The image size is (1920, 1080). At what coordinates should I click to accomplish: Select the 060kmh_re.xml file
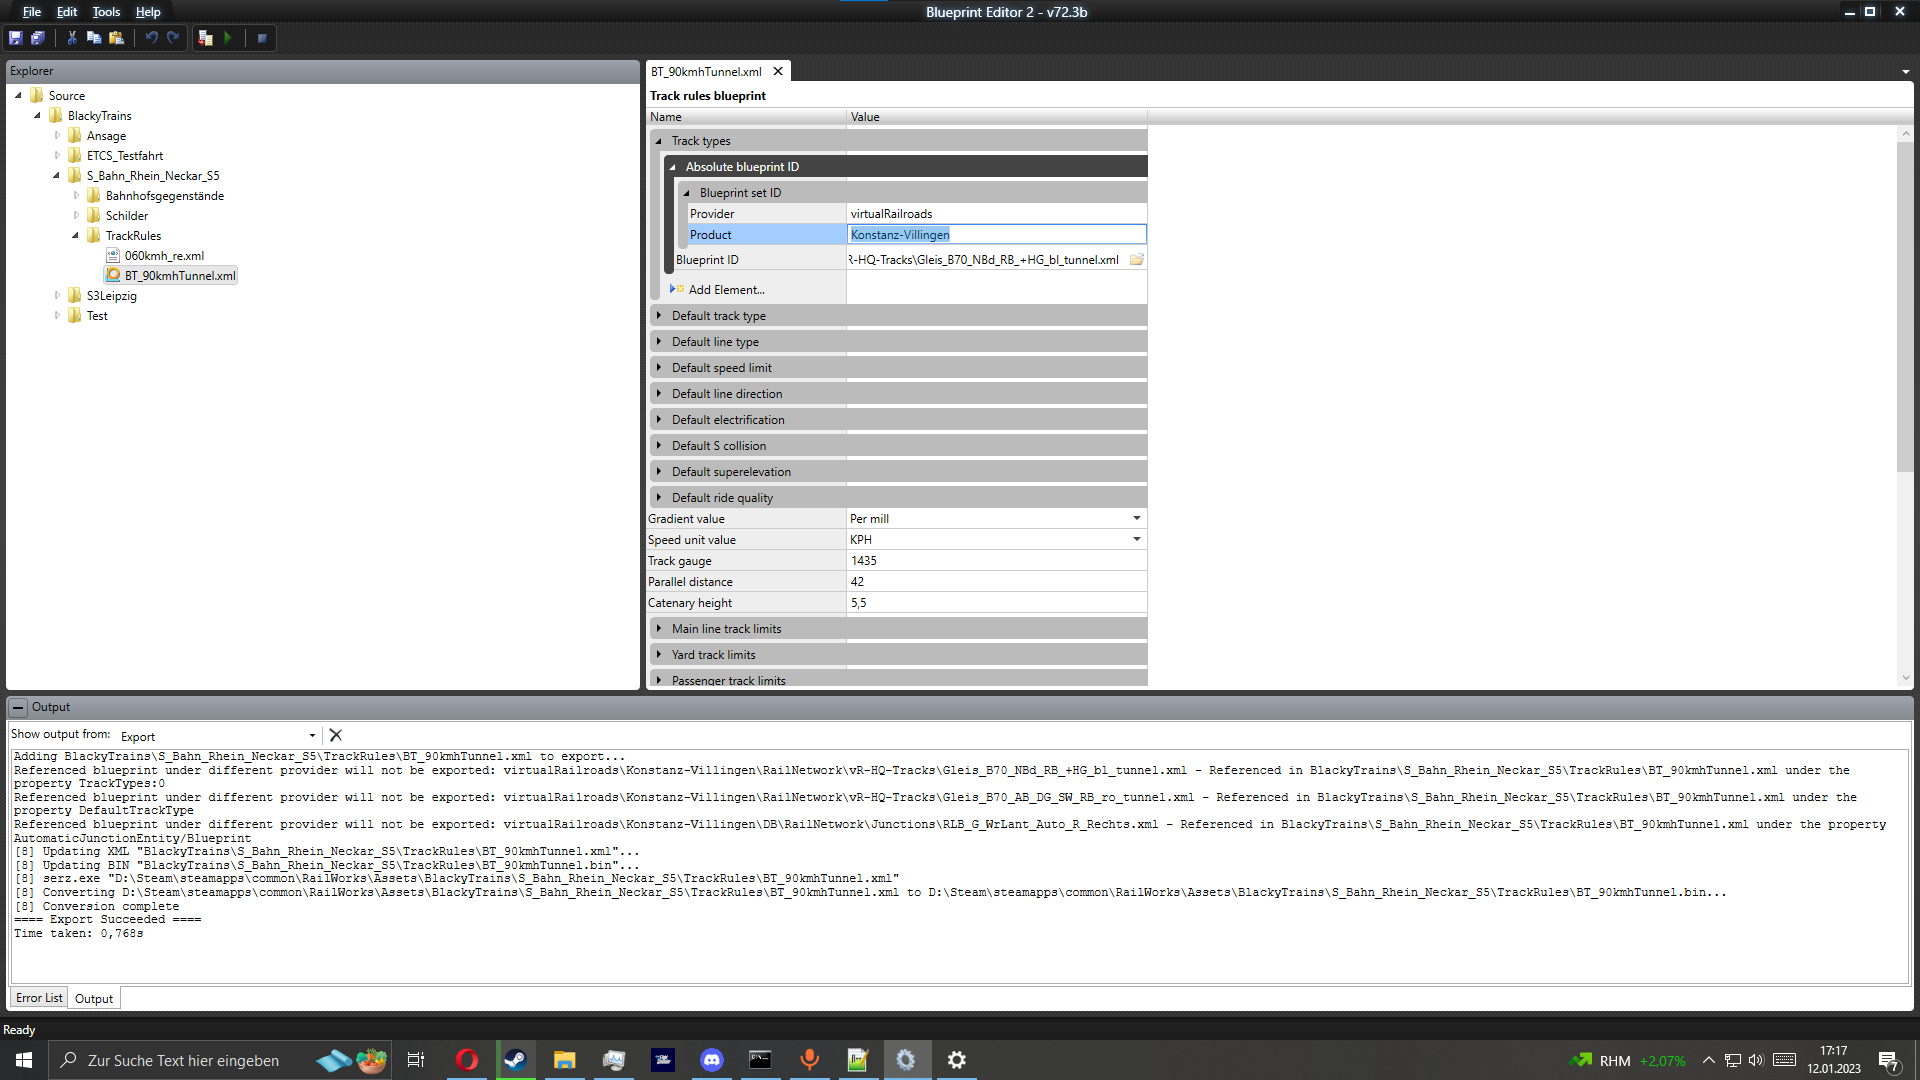click(x=164, y=256)
